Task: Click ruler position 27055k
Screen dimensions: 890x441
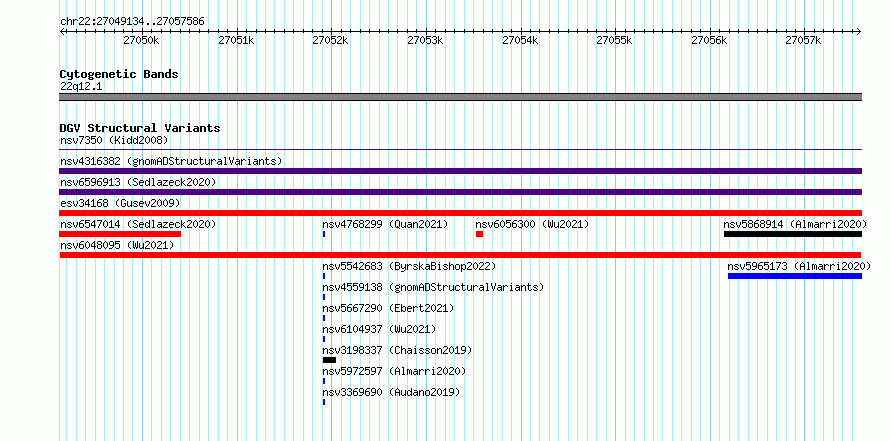Action: [x=615, y=40]
